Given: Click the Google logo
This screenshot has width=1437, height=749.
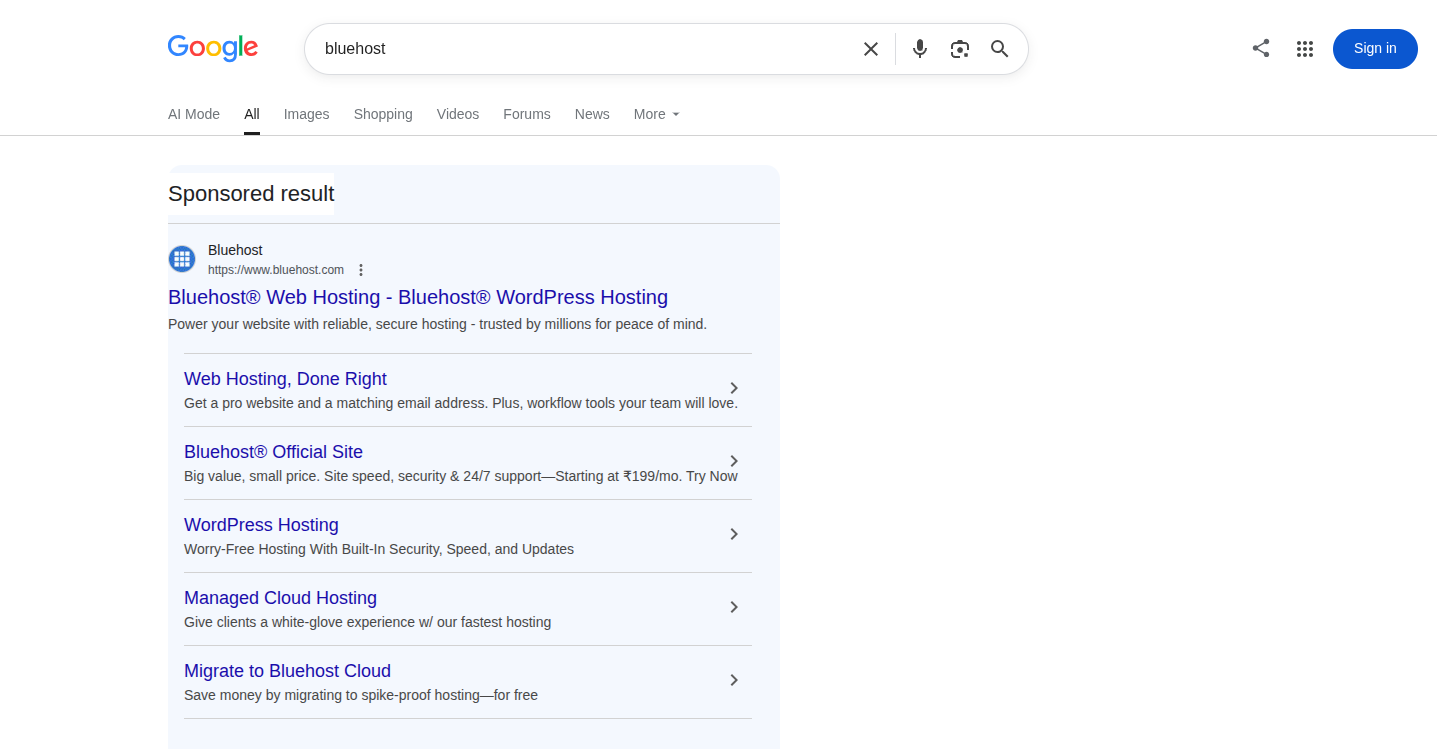Looking at the screenshot, I should [x=213, y=48].
